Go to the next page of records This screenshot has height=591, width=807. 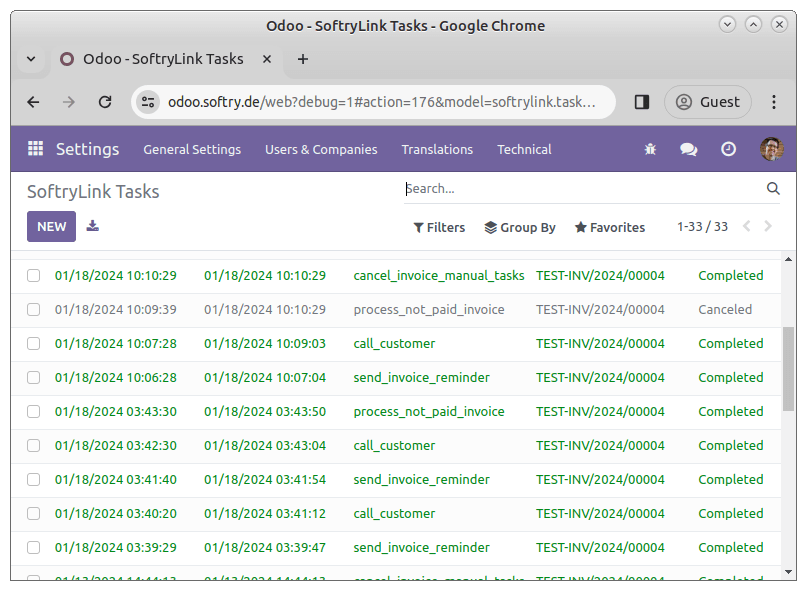pos(768,226)
